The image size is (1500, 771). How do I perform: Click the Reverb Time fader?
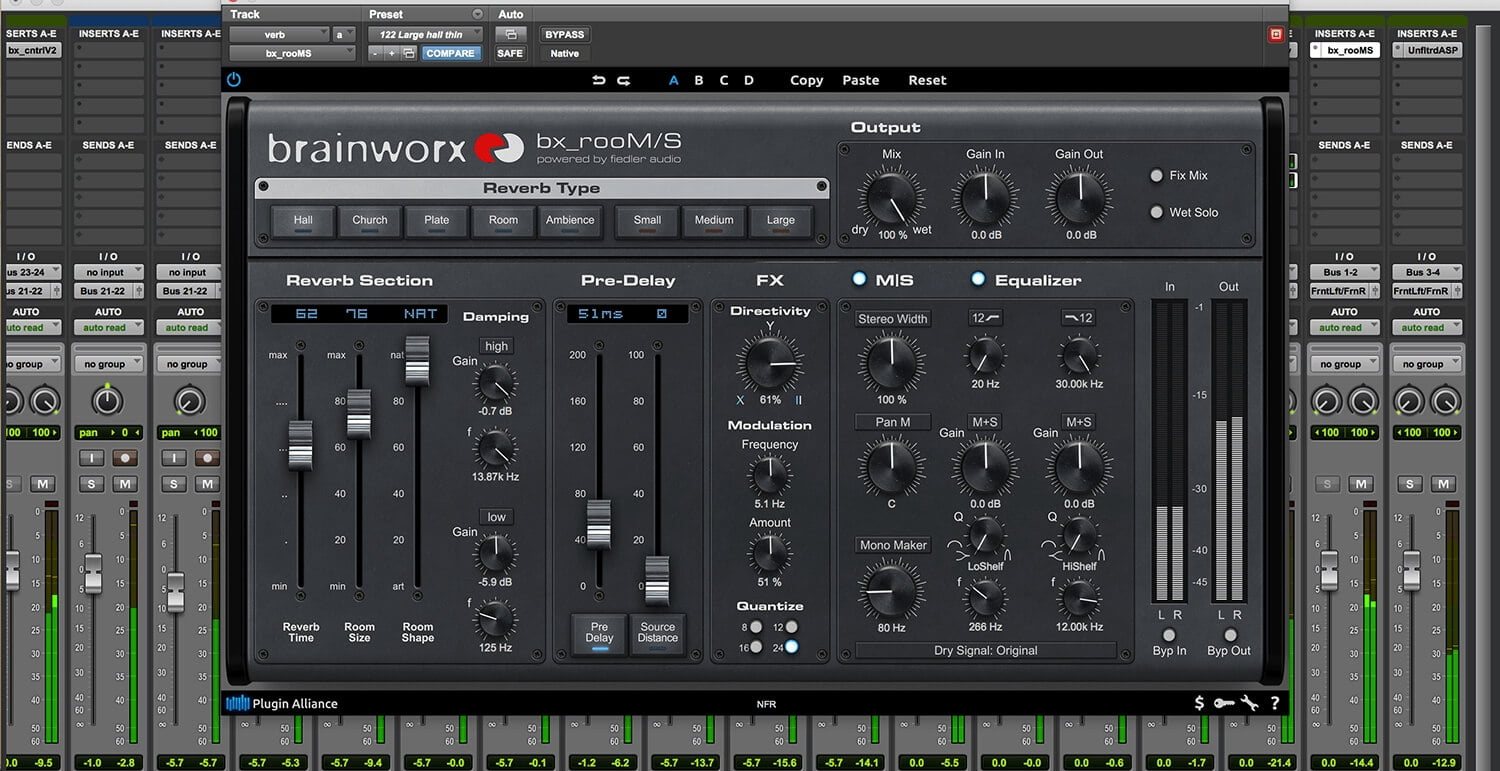coord(300,445)
